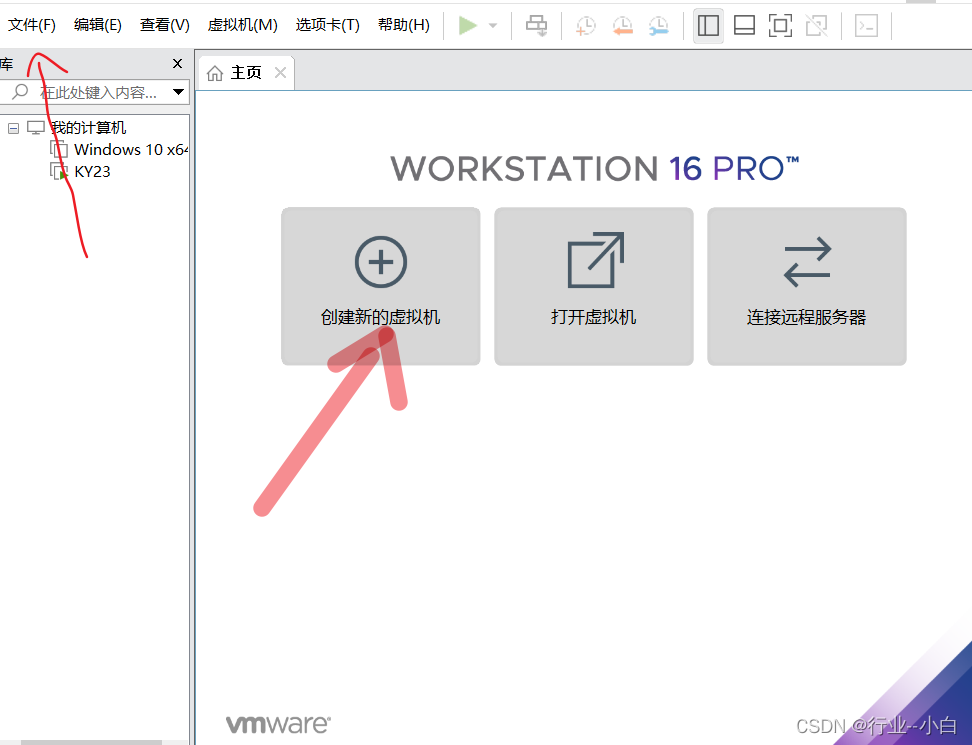This screenshot has height=745, width=972.
Task: Open the 虚拟机(M) menu
Action: point(242,25)
